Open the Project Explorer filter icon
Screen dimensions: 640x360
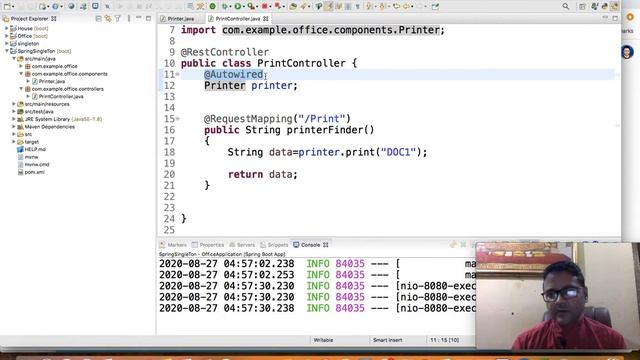coord(118,19)
